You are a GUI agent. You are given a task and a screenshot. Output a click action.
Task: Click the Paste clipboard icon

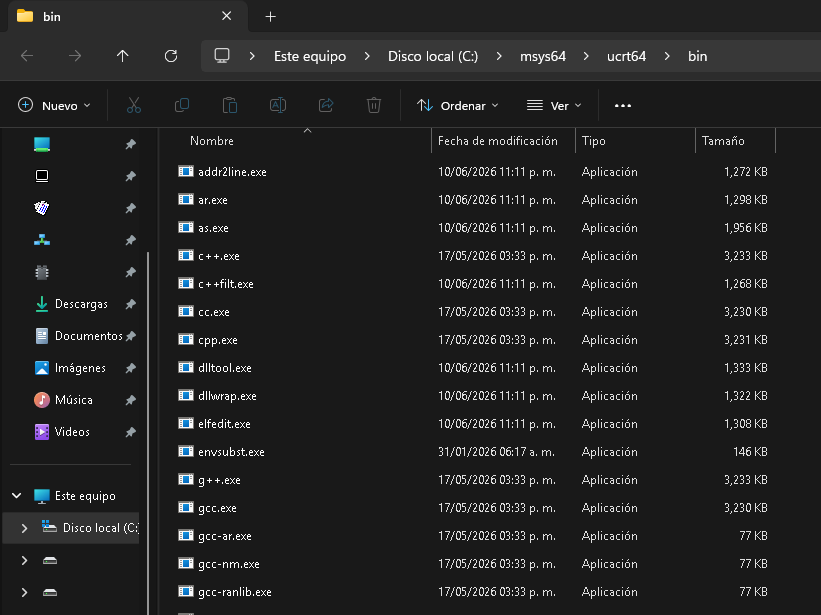click(230, 106)
